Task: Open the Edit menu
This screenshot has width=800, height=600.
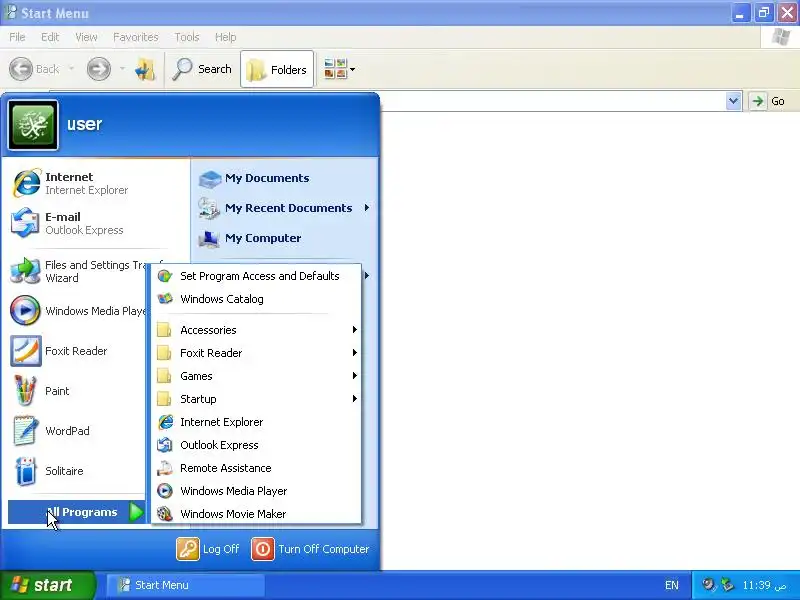Action: pos(50,37)
